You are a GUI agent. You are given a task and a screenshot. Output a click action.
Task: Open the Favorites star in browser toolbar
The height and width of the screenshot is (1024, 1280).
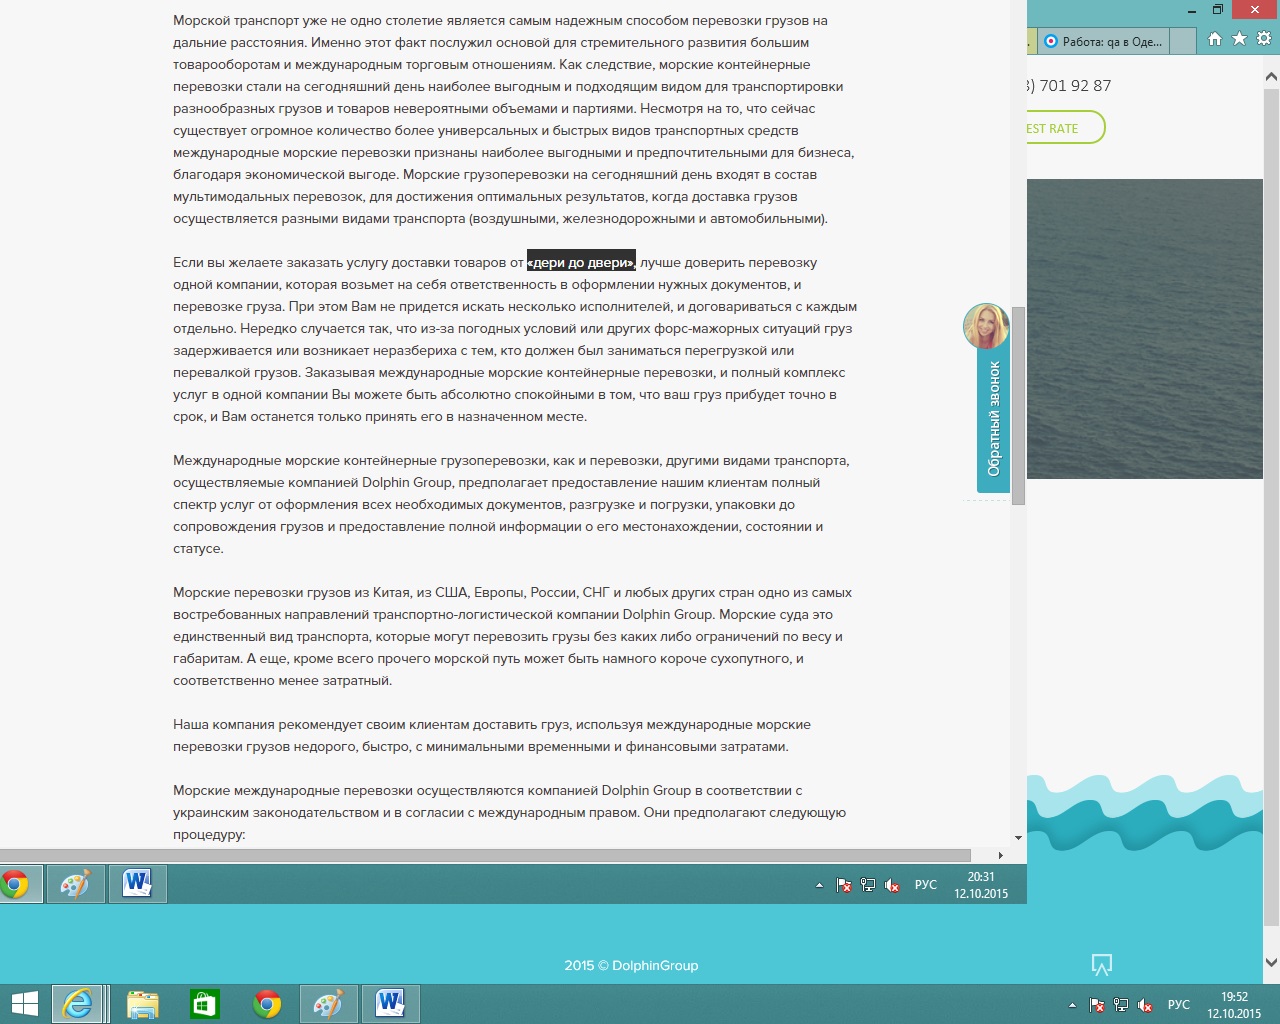[1239, 39]
